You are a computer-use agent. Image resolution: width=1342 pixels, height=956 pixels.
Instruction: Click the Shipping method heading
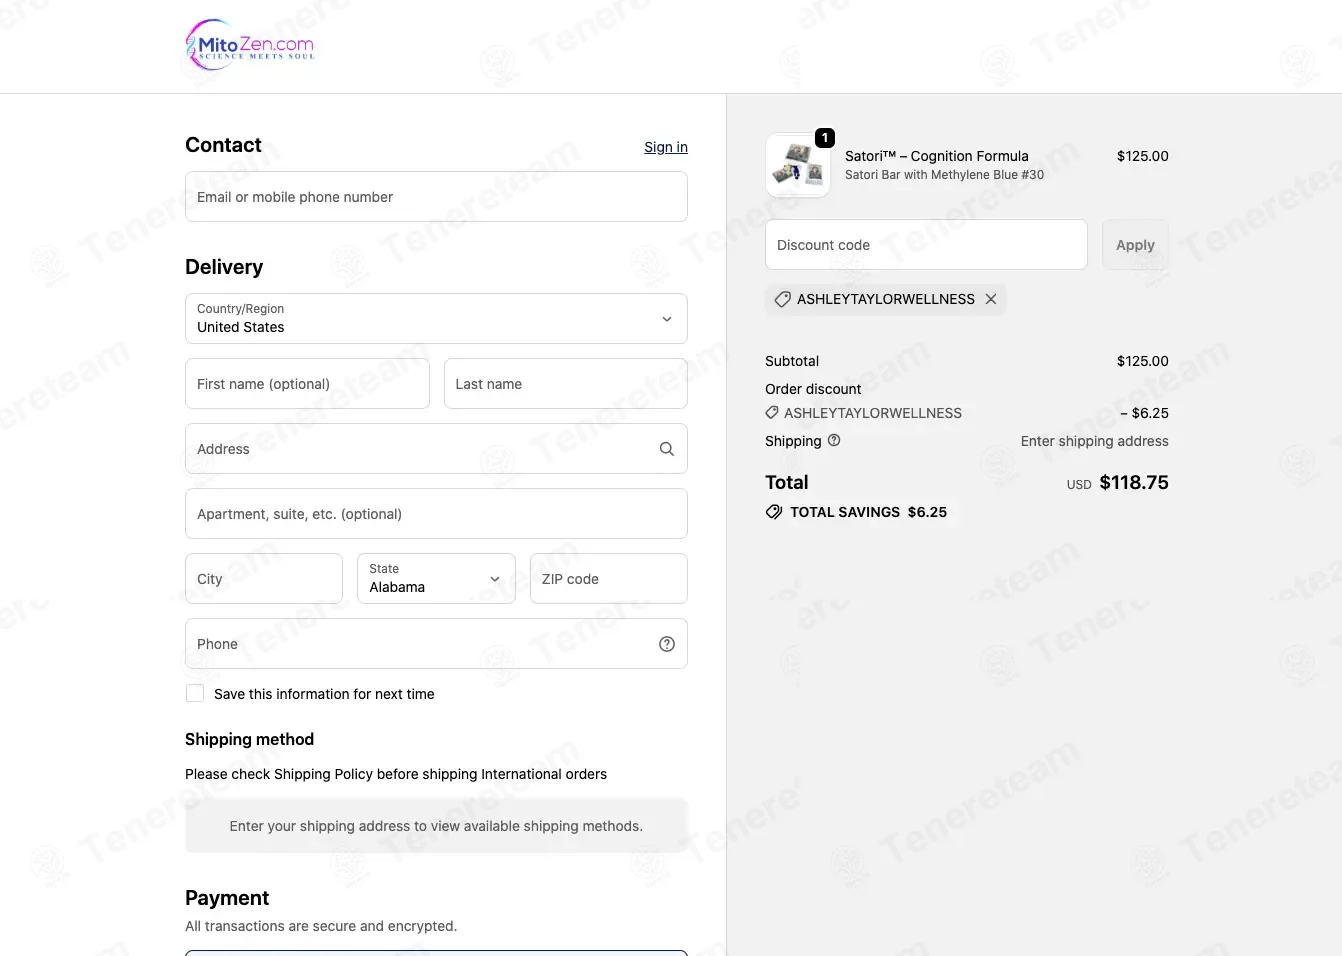(x=249, y=739)
